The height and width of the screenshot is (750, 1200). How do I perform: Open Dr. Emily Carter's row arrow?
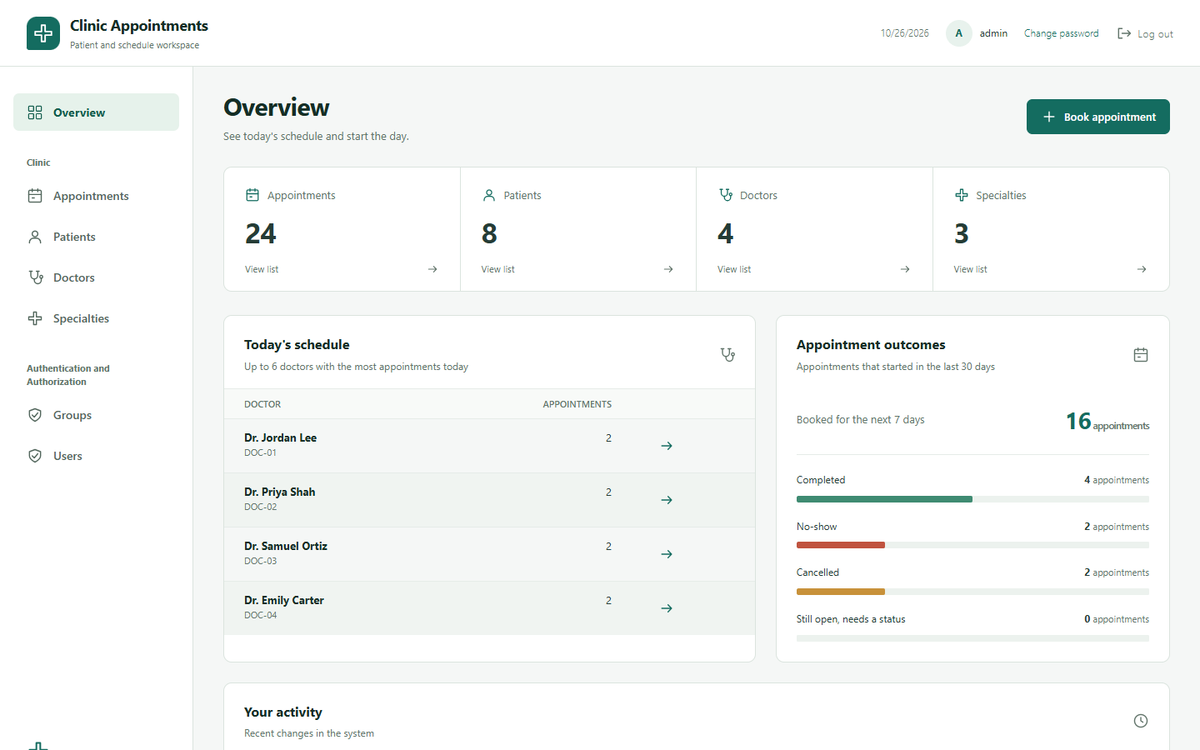(x=667, y=608)
